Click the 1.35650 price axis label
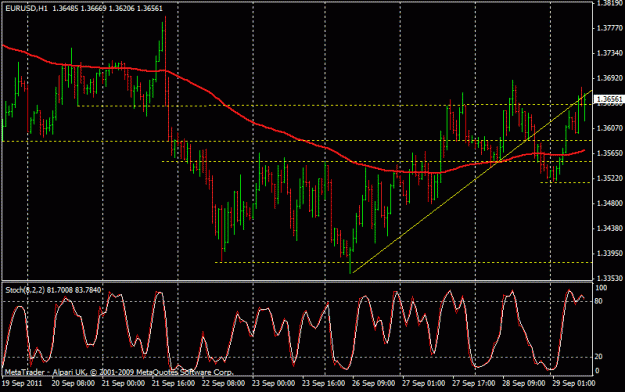The image size is (625, 392). coord(609,153)
